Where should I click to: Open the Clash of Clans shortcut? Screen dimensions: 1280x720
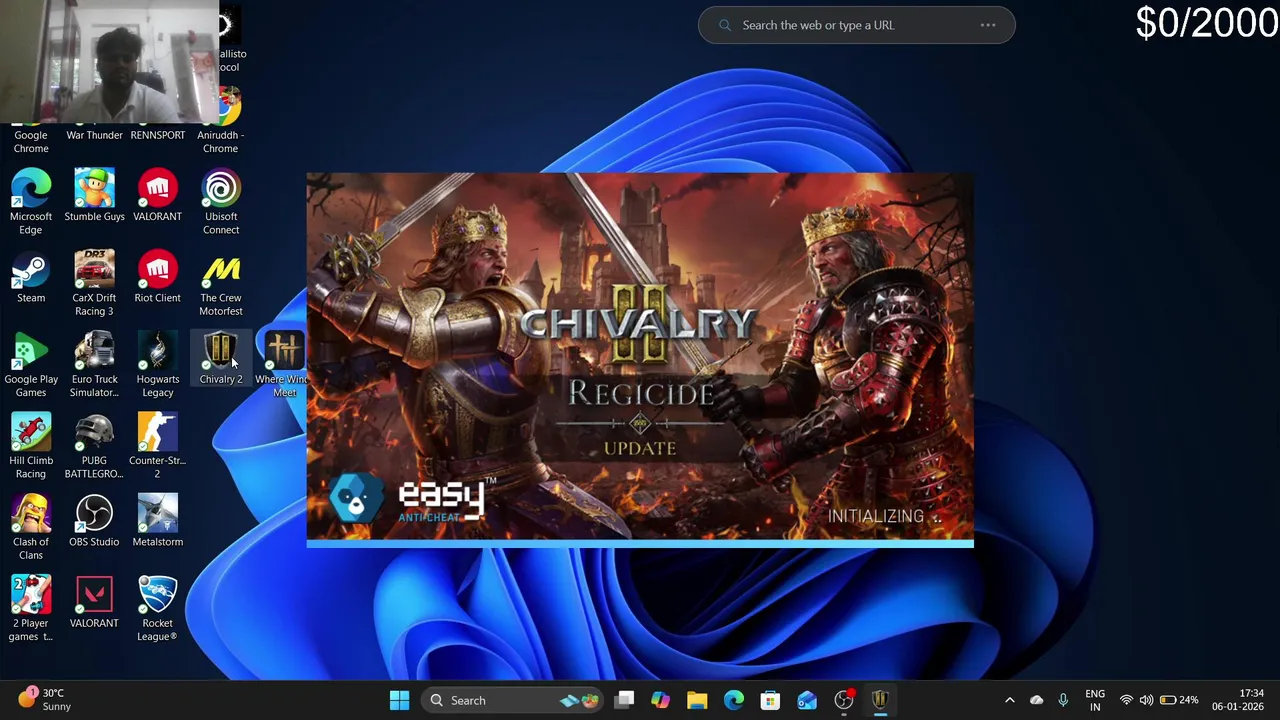point(31,528)
